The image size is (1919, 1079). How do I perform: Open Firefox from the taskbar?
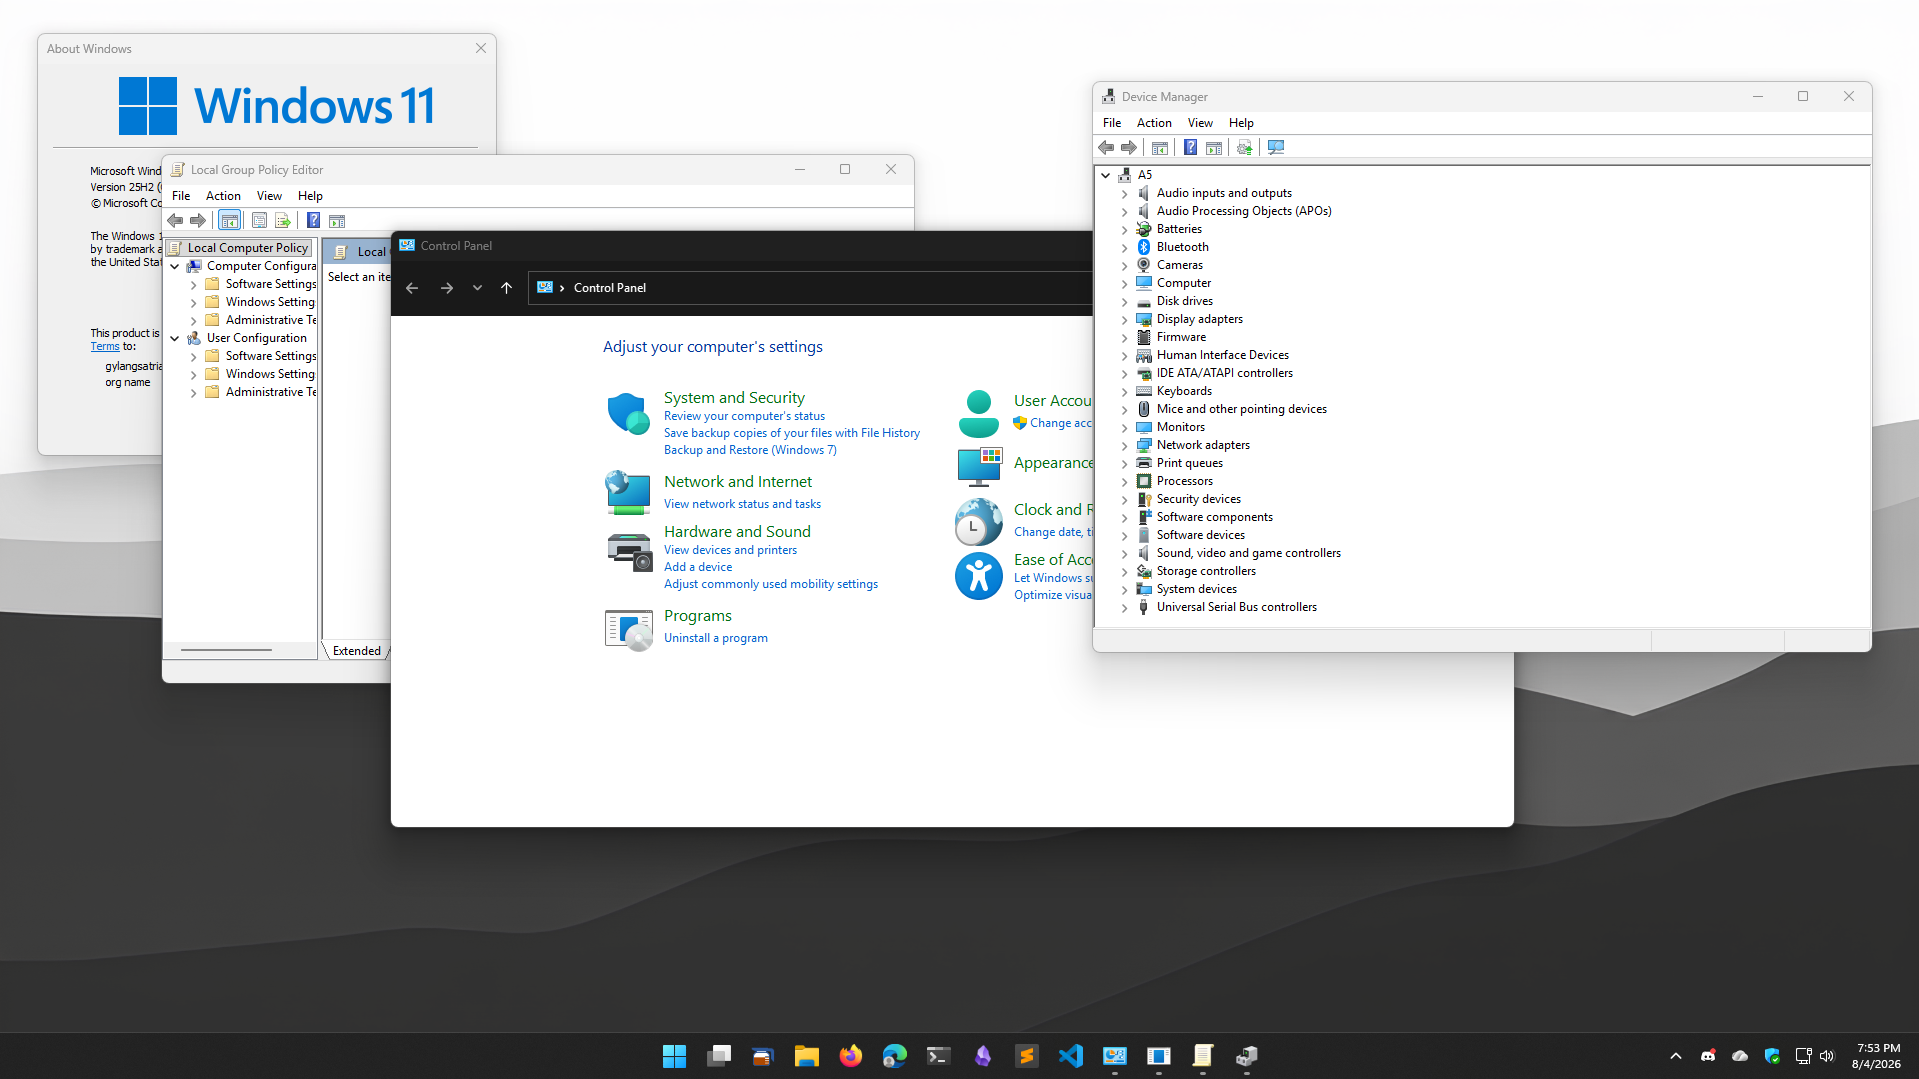click(851, 1056)
